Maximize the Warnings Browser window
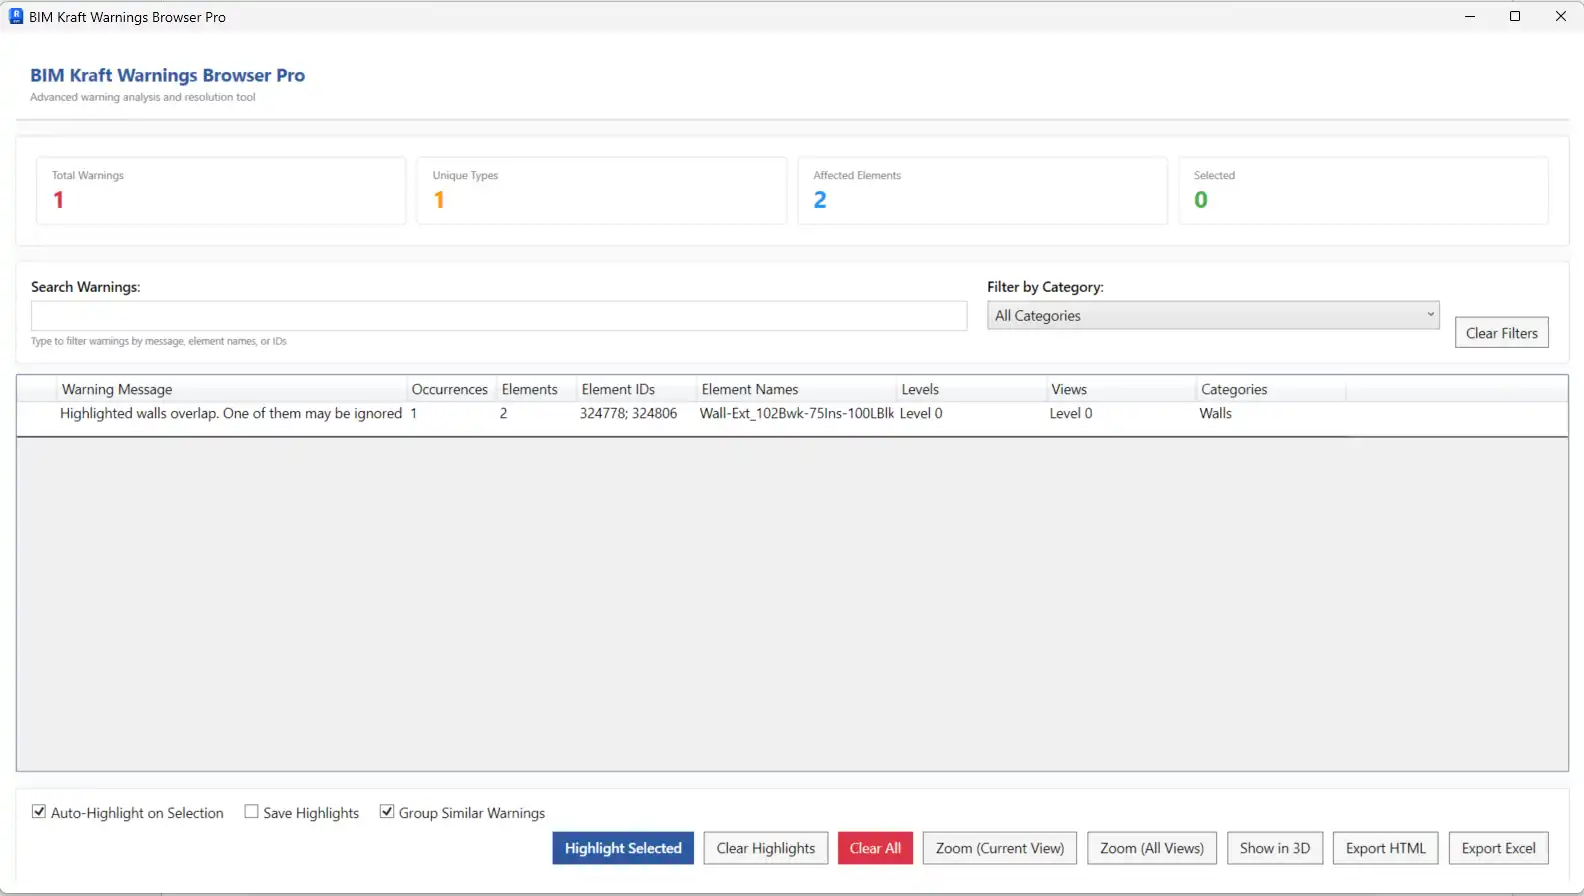Screen dimensions: 1584x896 pos(1515,16)
